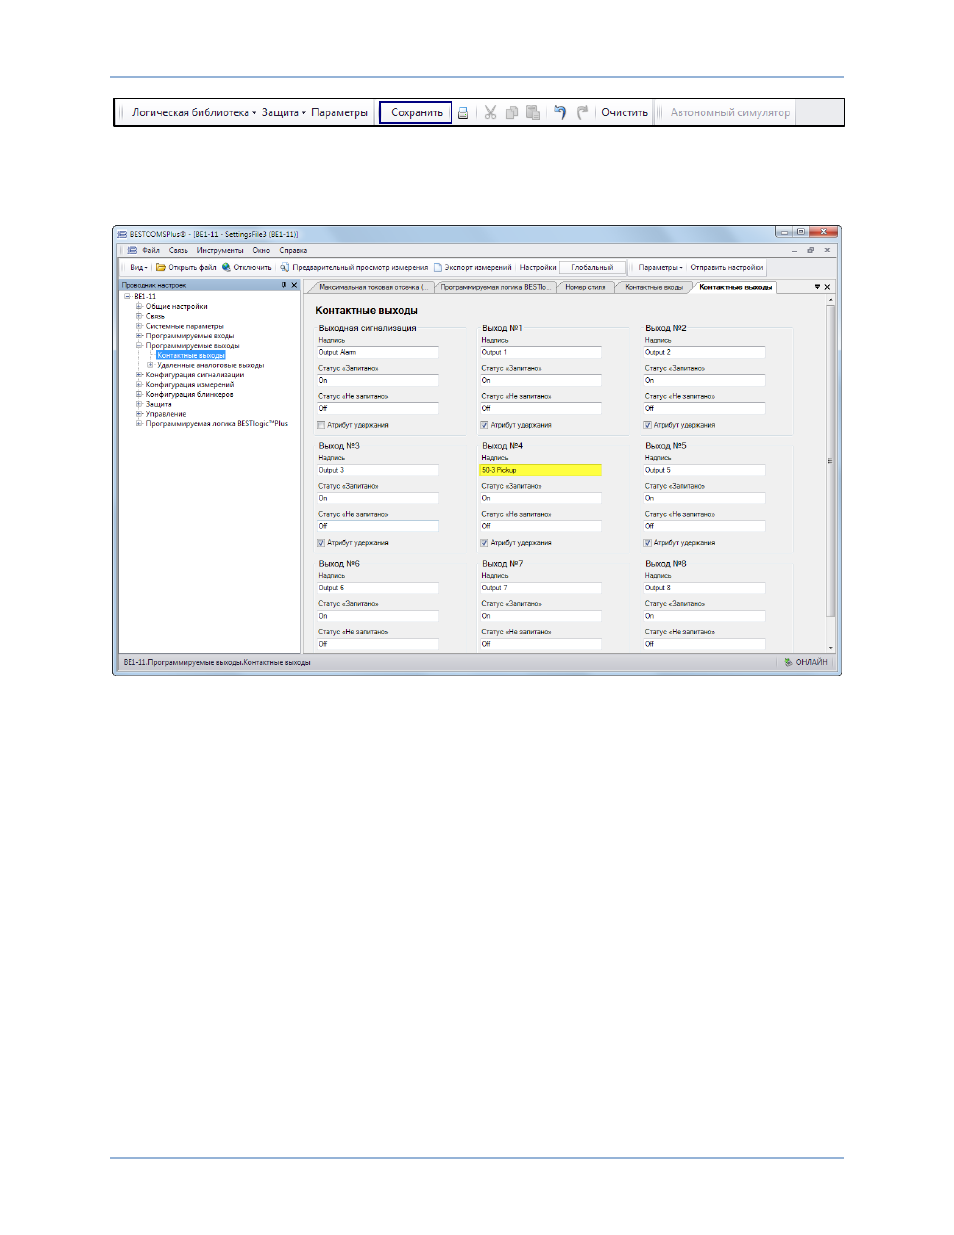Select the Конфигурация измерений tree item
Image resolution: width=954 pixels, height=1235 pixels.
(189, 385)
